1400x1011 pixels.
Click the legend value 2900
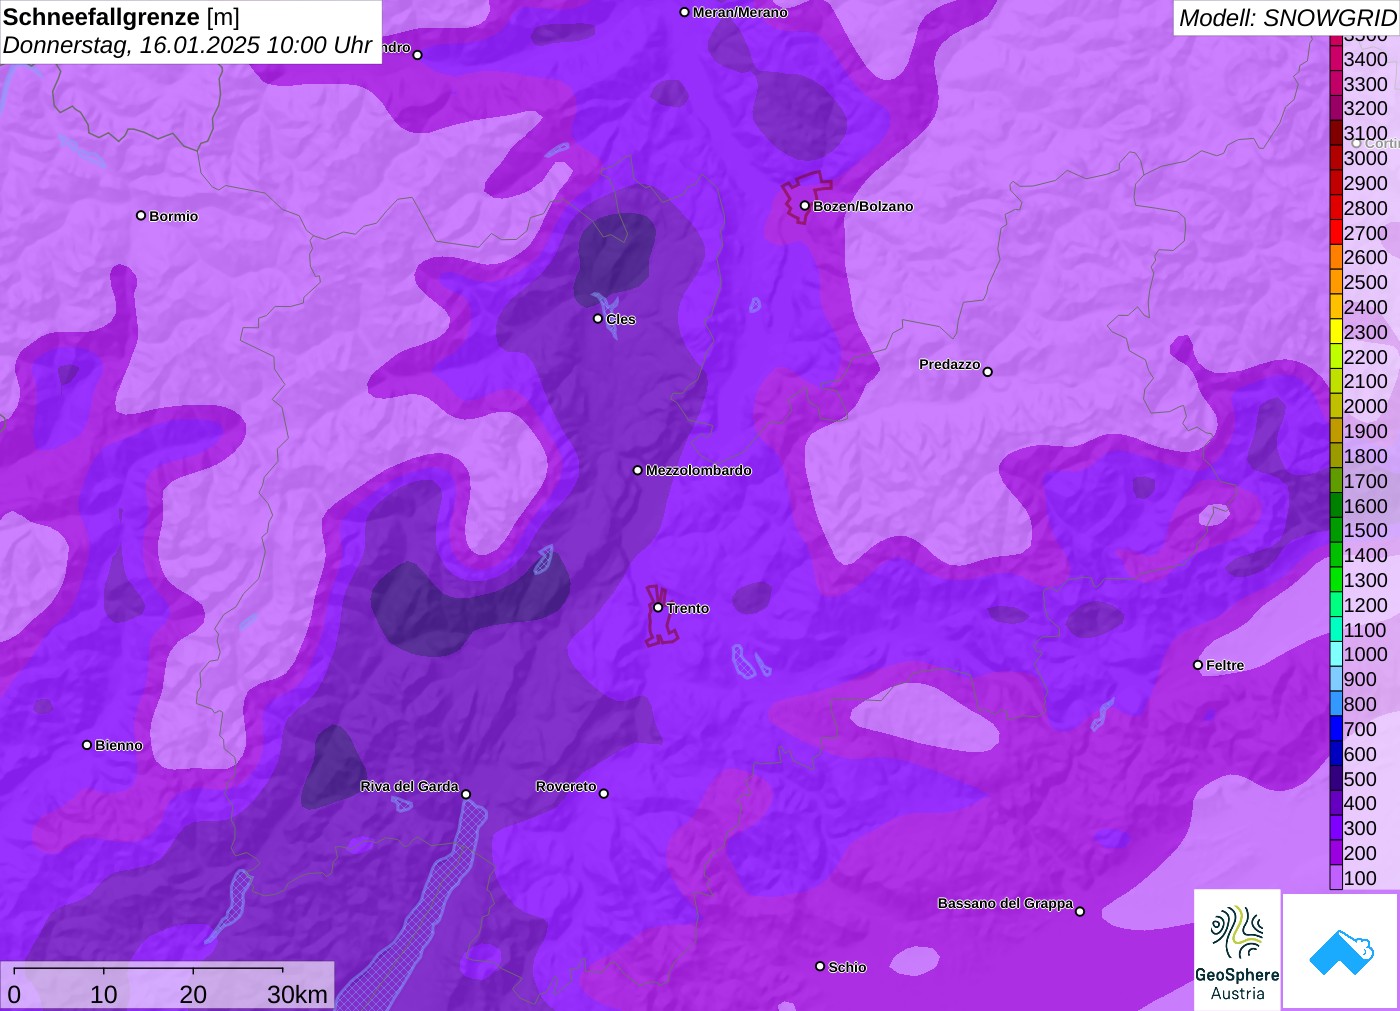1365,183
